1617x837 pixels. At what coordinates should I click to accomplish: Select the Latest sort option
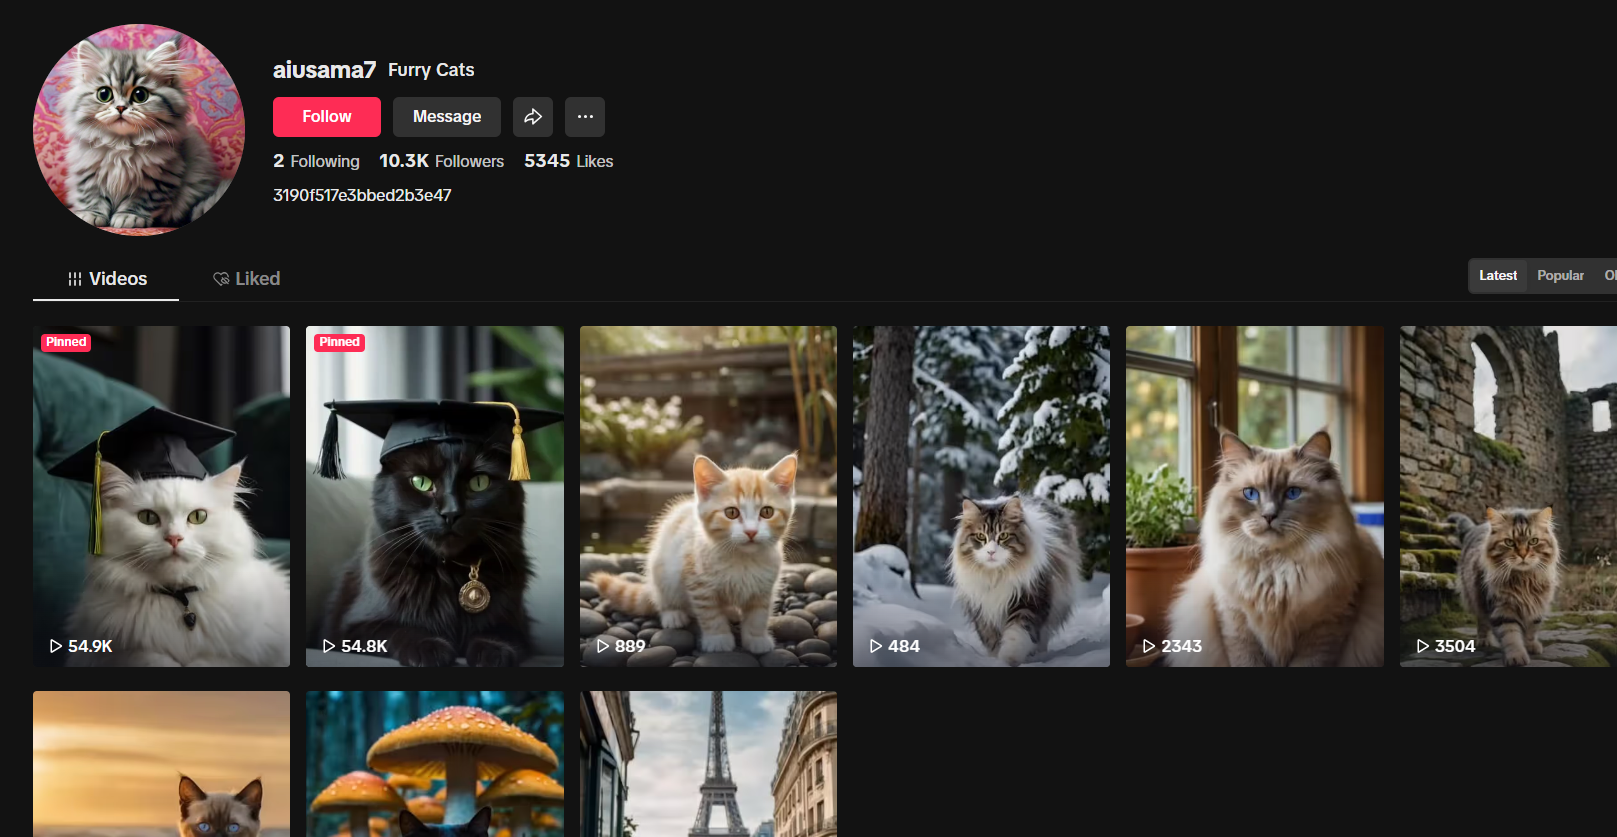pyautogui.click(x=1497, y=276)
